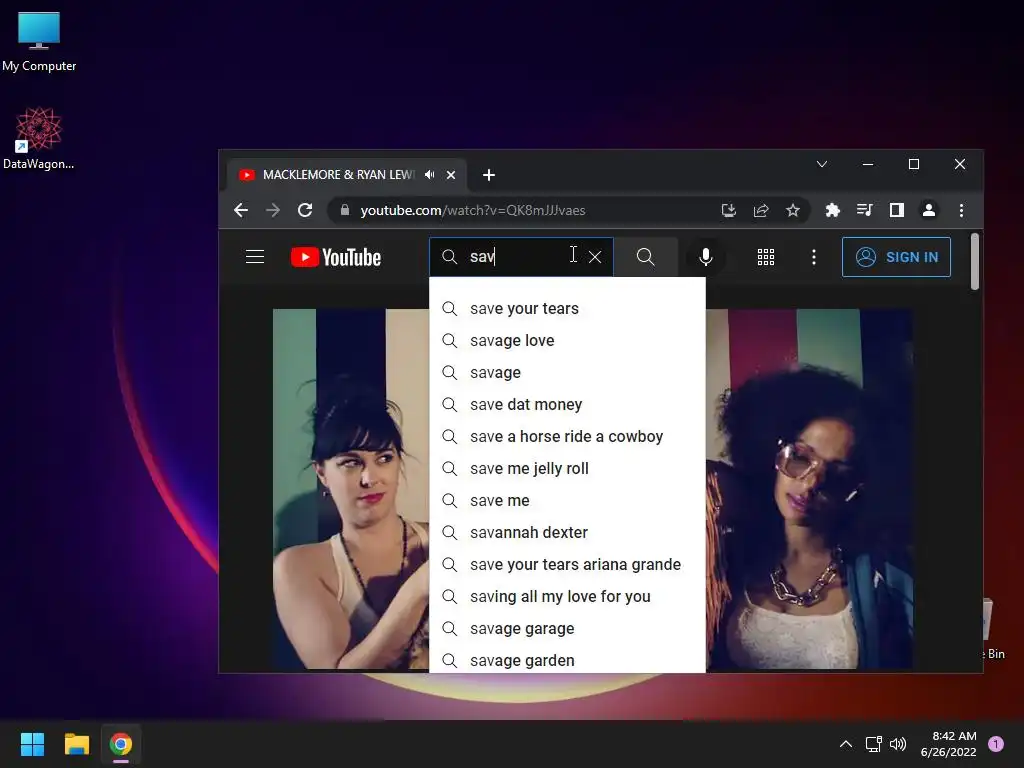Show hidden system tray icons
1024x768 pixels.
click(845, 744)
